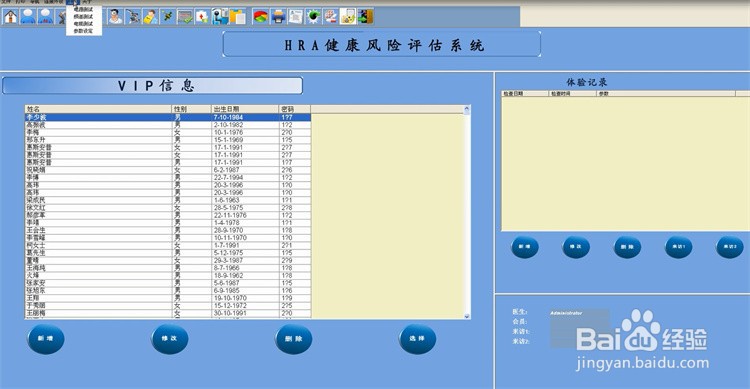
Task: Select row with birthdate 1-4-1978
Action: [x=167, y=222]
